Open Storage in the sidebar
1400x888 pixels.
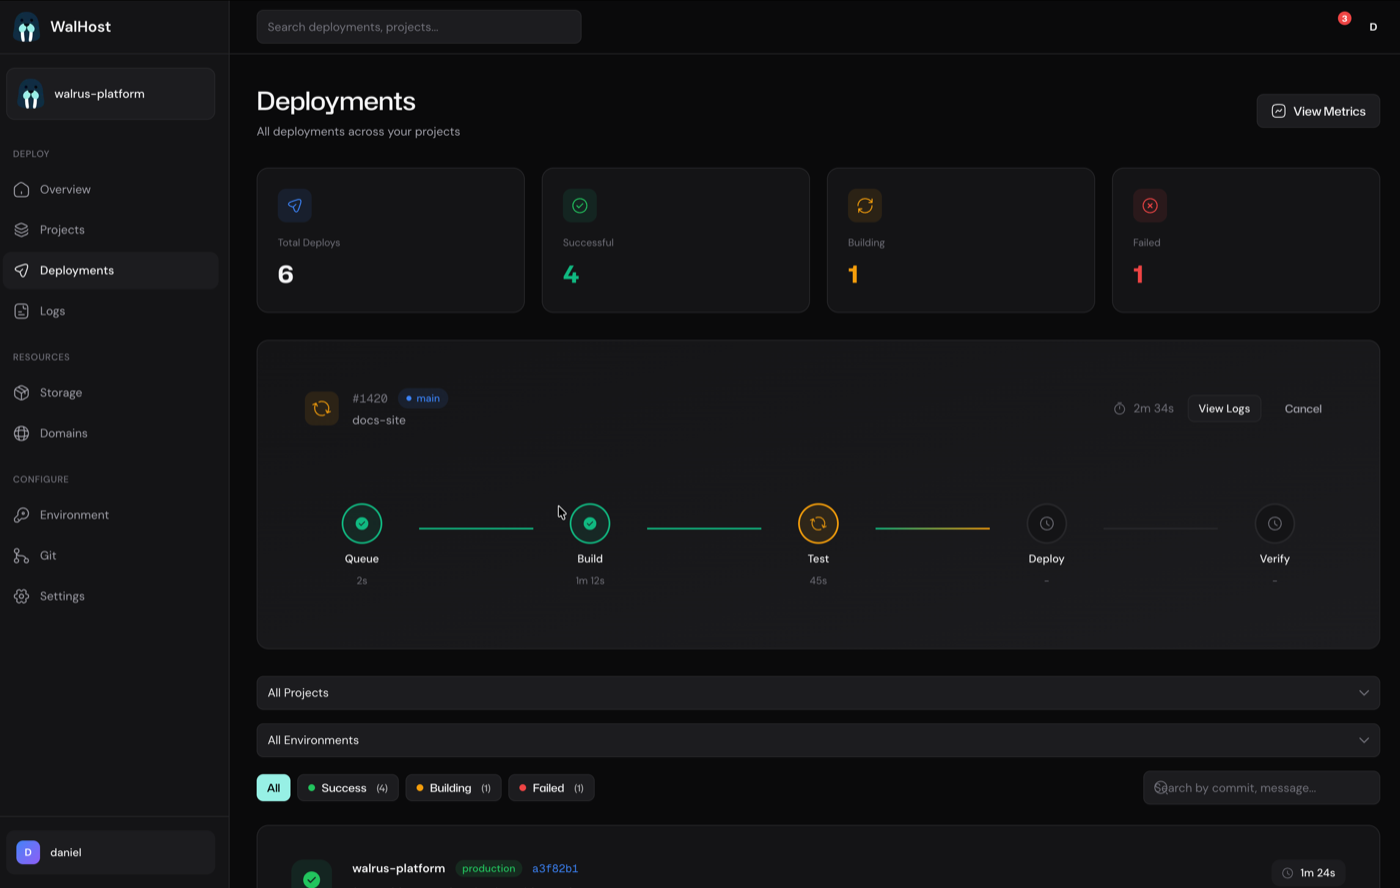(x=111, y=393)
